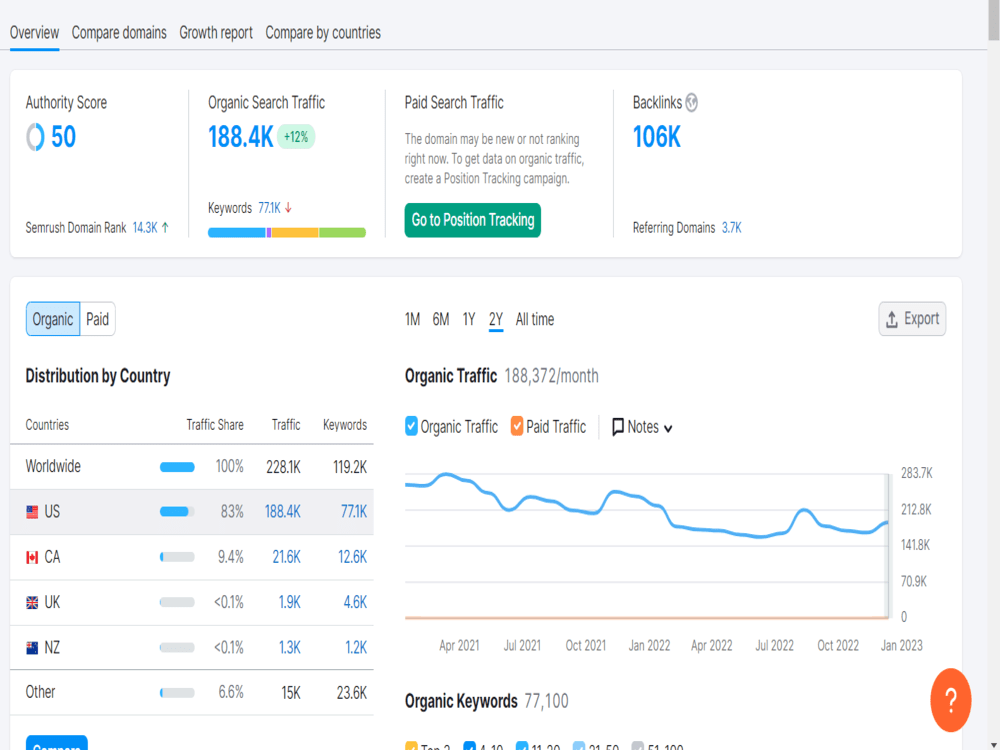This screenshot has width=1000, height=750.
Task: Select the Worldwide row
Action: 191,467
